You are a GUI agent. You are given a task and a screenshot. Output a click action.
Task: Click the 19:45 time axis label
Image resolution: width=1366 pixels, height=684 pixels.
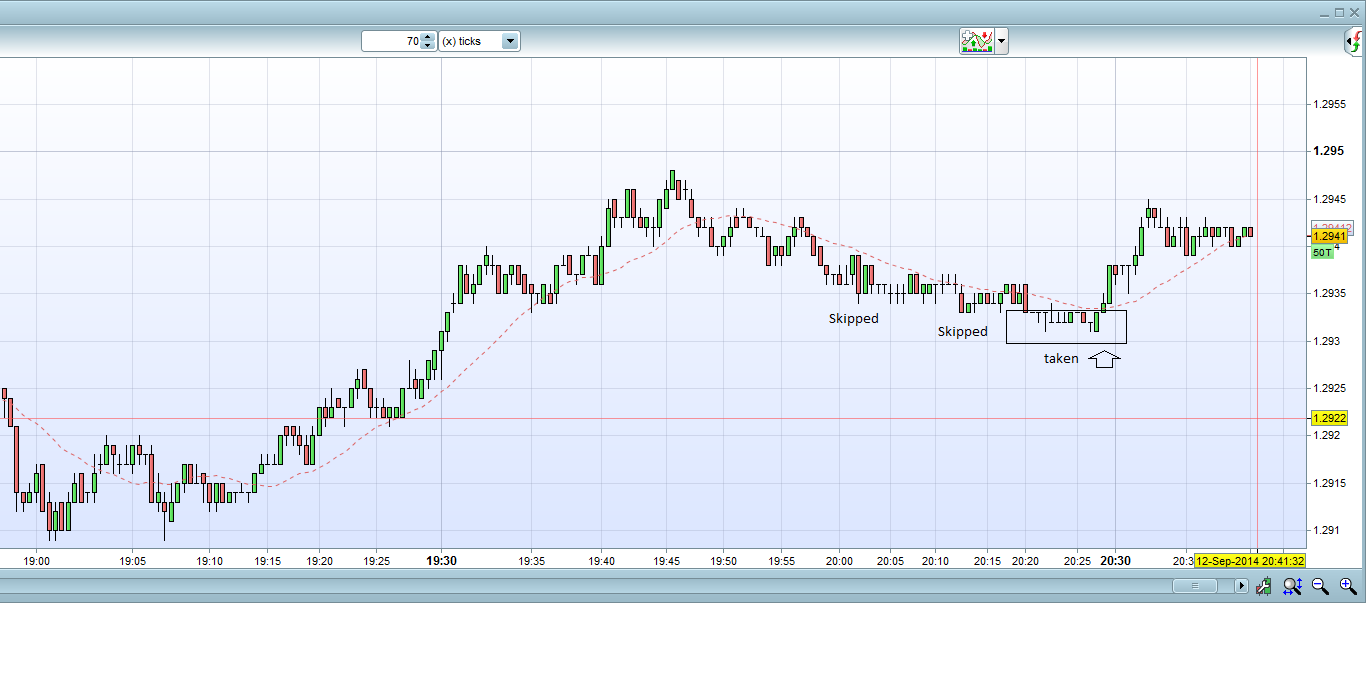pyautogui.click(x=665, y=562)
